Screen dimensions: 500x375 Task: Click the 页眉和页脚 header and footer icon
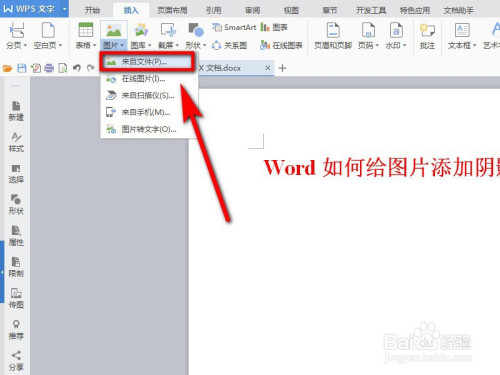coord(333,30)
